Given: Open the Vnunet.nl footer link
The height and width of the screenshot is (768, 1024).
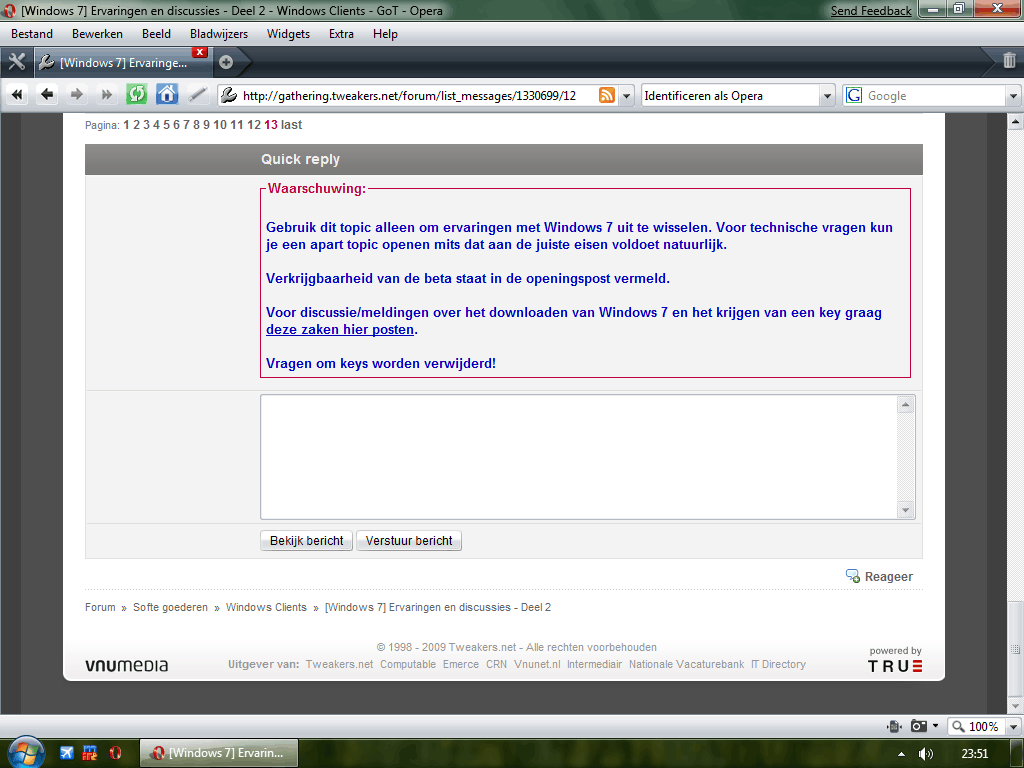Looking at the screenshot, I should [x=537, y=664].
